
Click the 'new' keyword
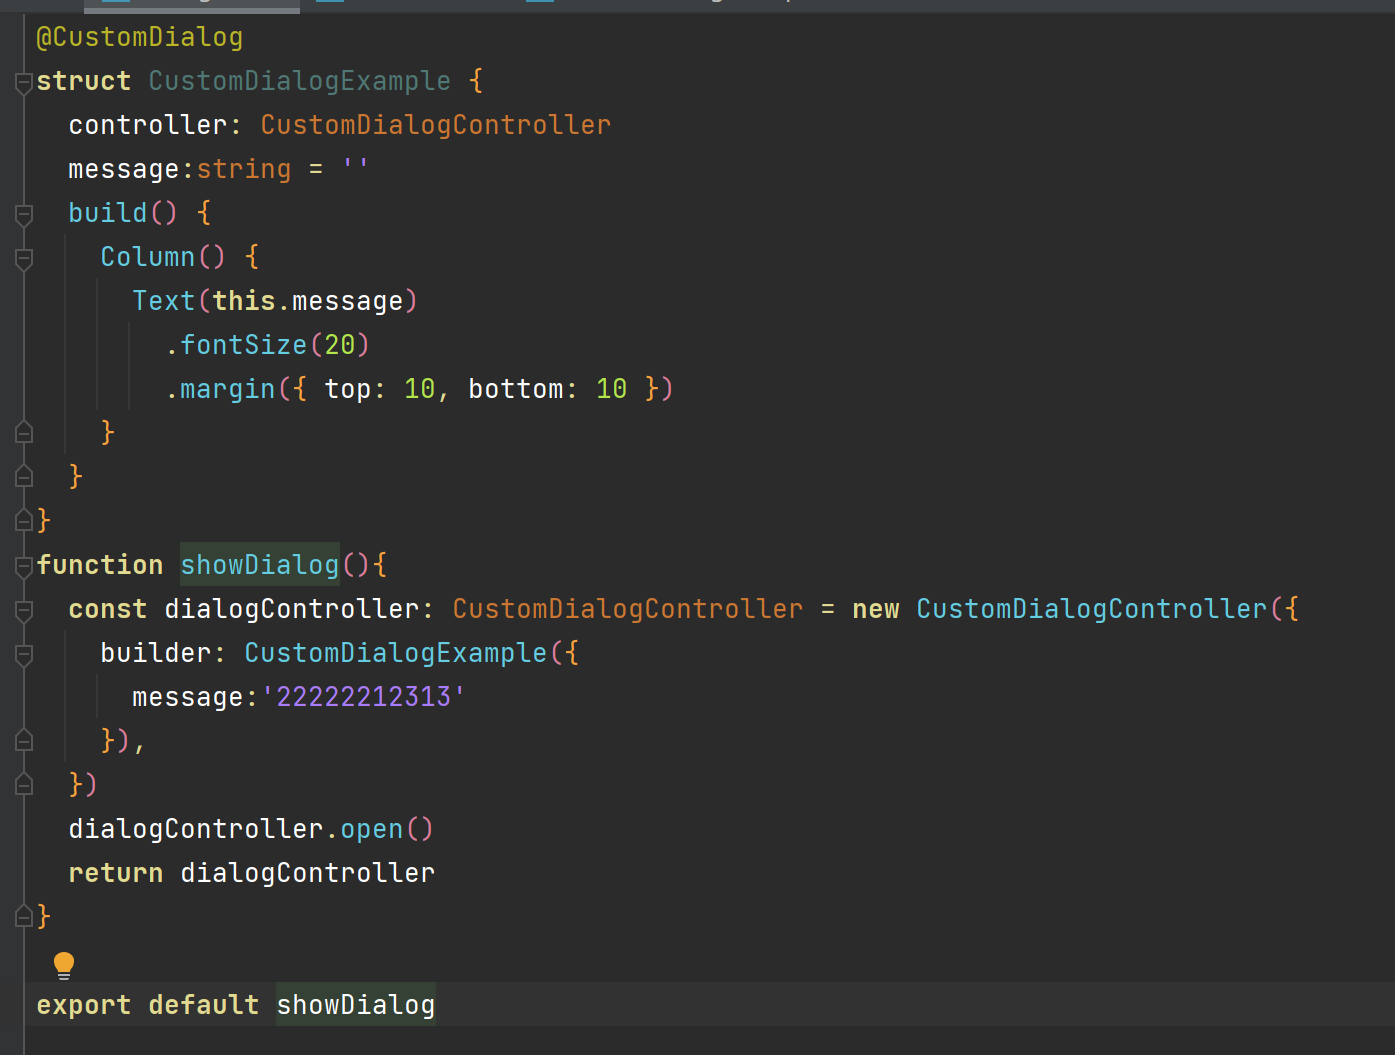pyautogui.click(x=876, y=609)
